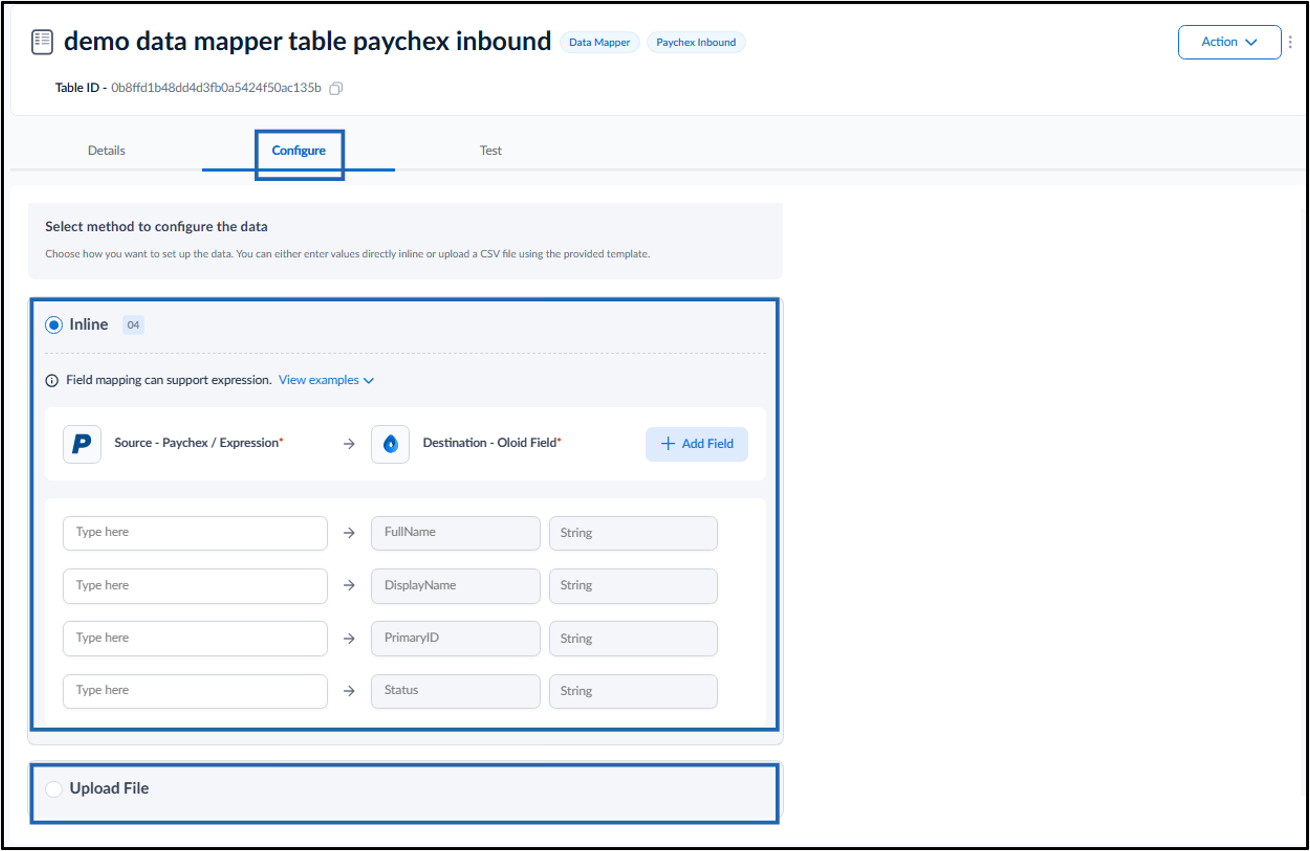The height and width of the screenshot is (851, 1310).
Task: Click String type field in Status row
Action: coord(633,691)
